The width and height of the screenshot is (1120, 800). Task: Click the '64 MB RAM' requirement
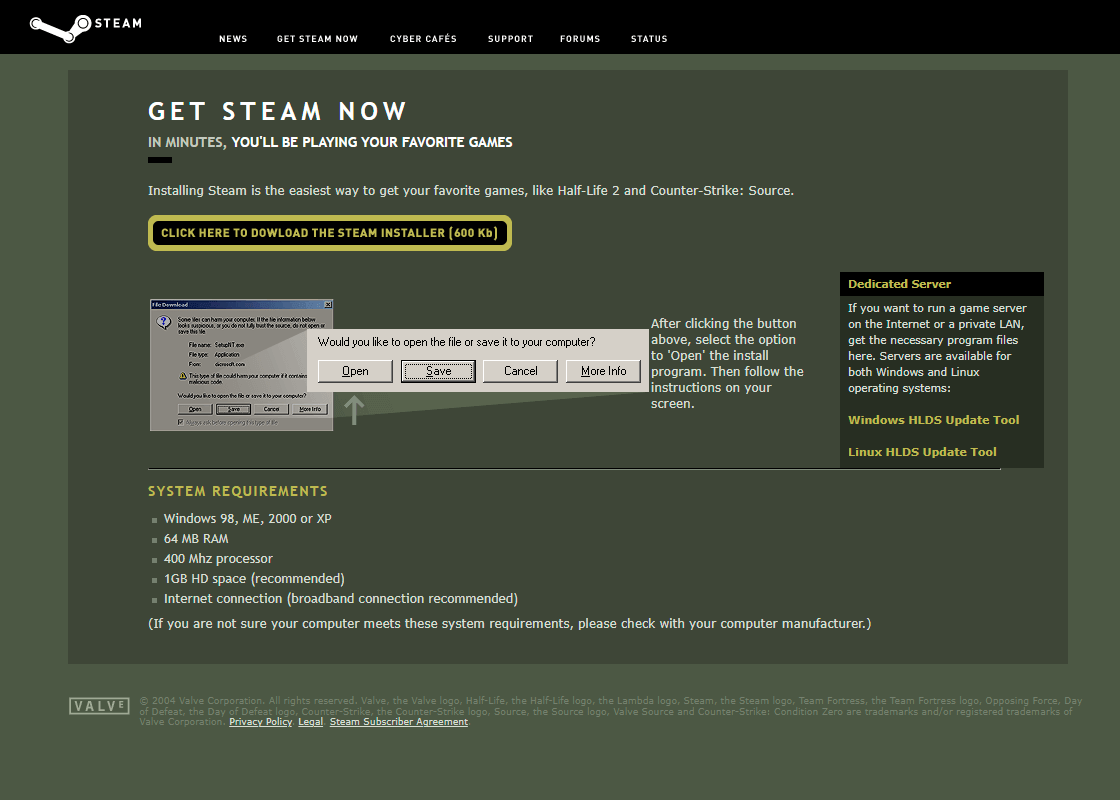tap(196, 539)
